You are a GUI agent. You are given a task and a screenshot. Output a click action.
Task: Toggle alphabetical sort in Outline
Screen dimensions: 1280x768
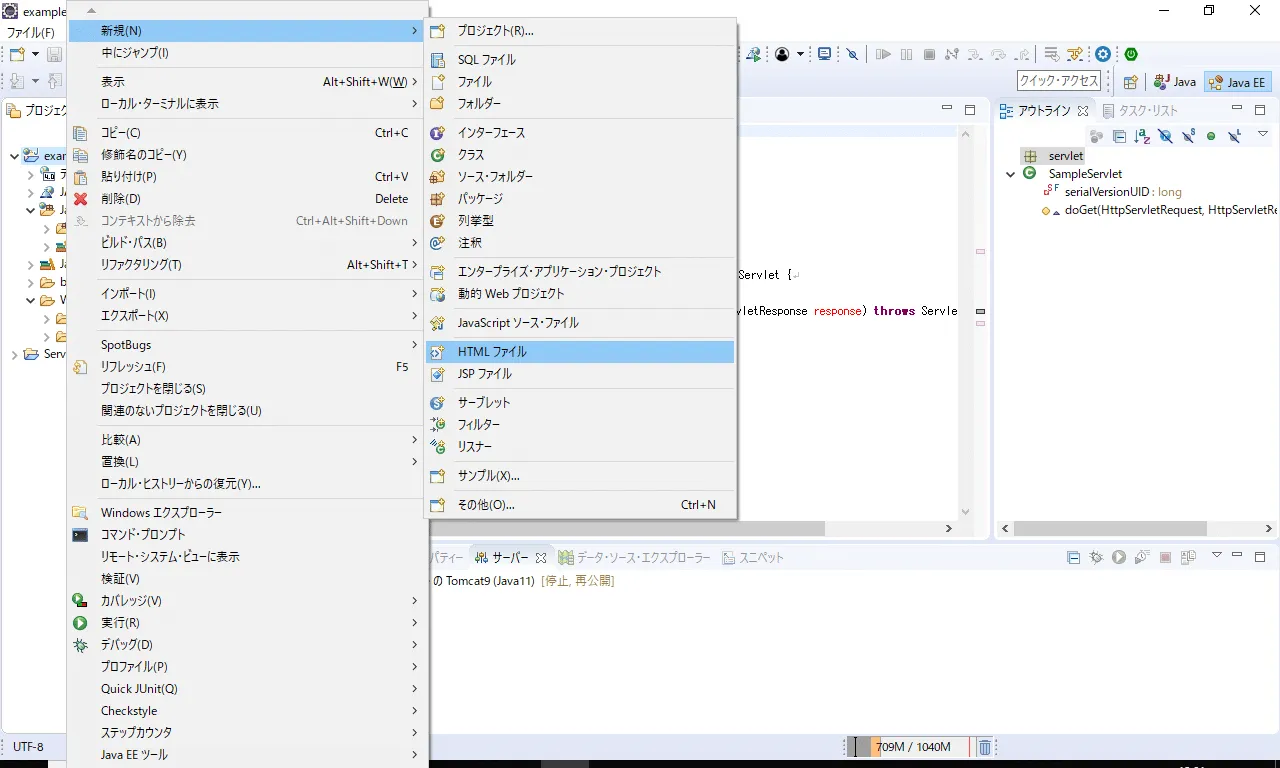[x=1142, y=136]
